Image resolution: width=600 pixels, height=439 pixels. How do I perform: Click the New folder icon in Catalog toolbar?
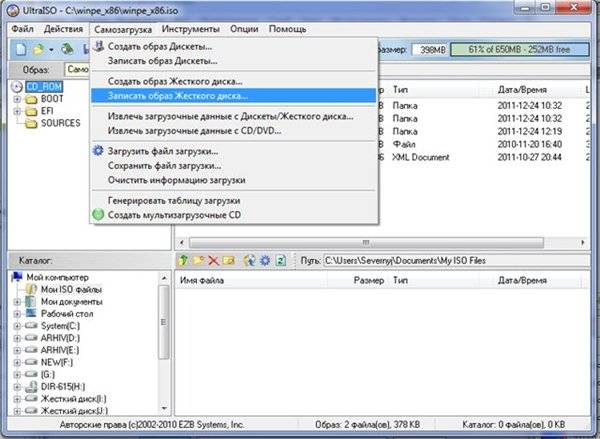coord(199,261)
